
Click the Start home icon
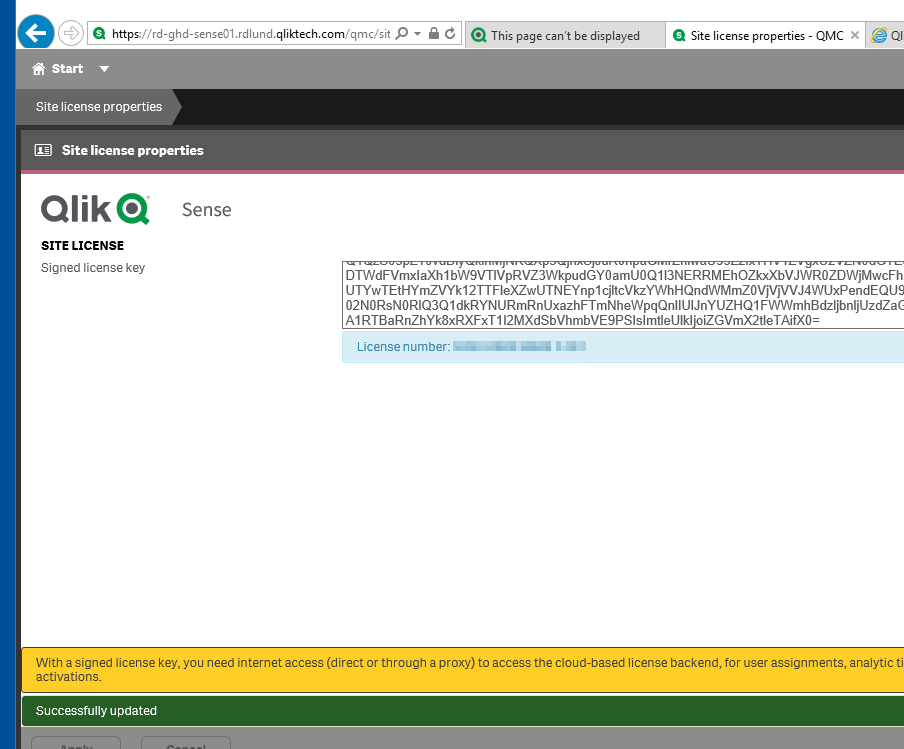coord(37,68)
